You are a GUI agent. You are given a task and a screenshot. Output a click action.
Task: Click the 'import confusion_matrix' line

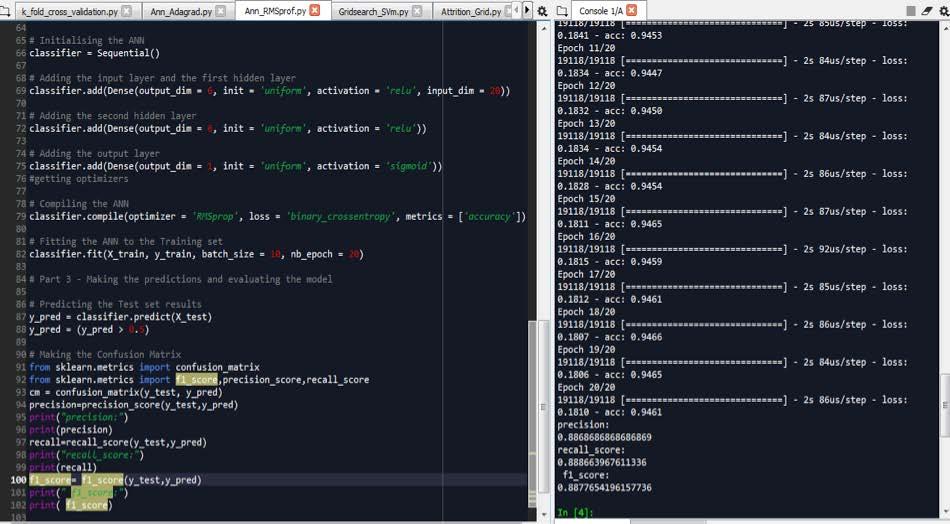[x=144, y=366]
